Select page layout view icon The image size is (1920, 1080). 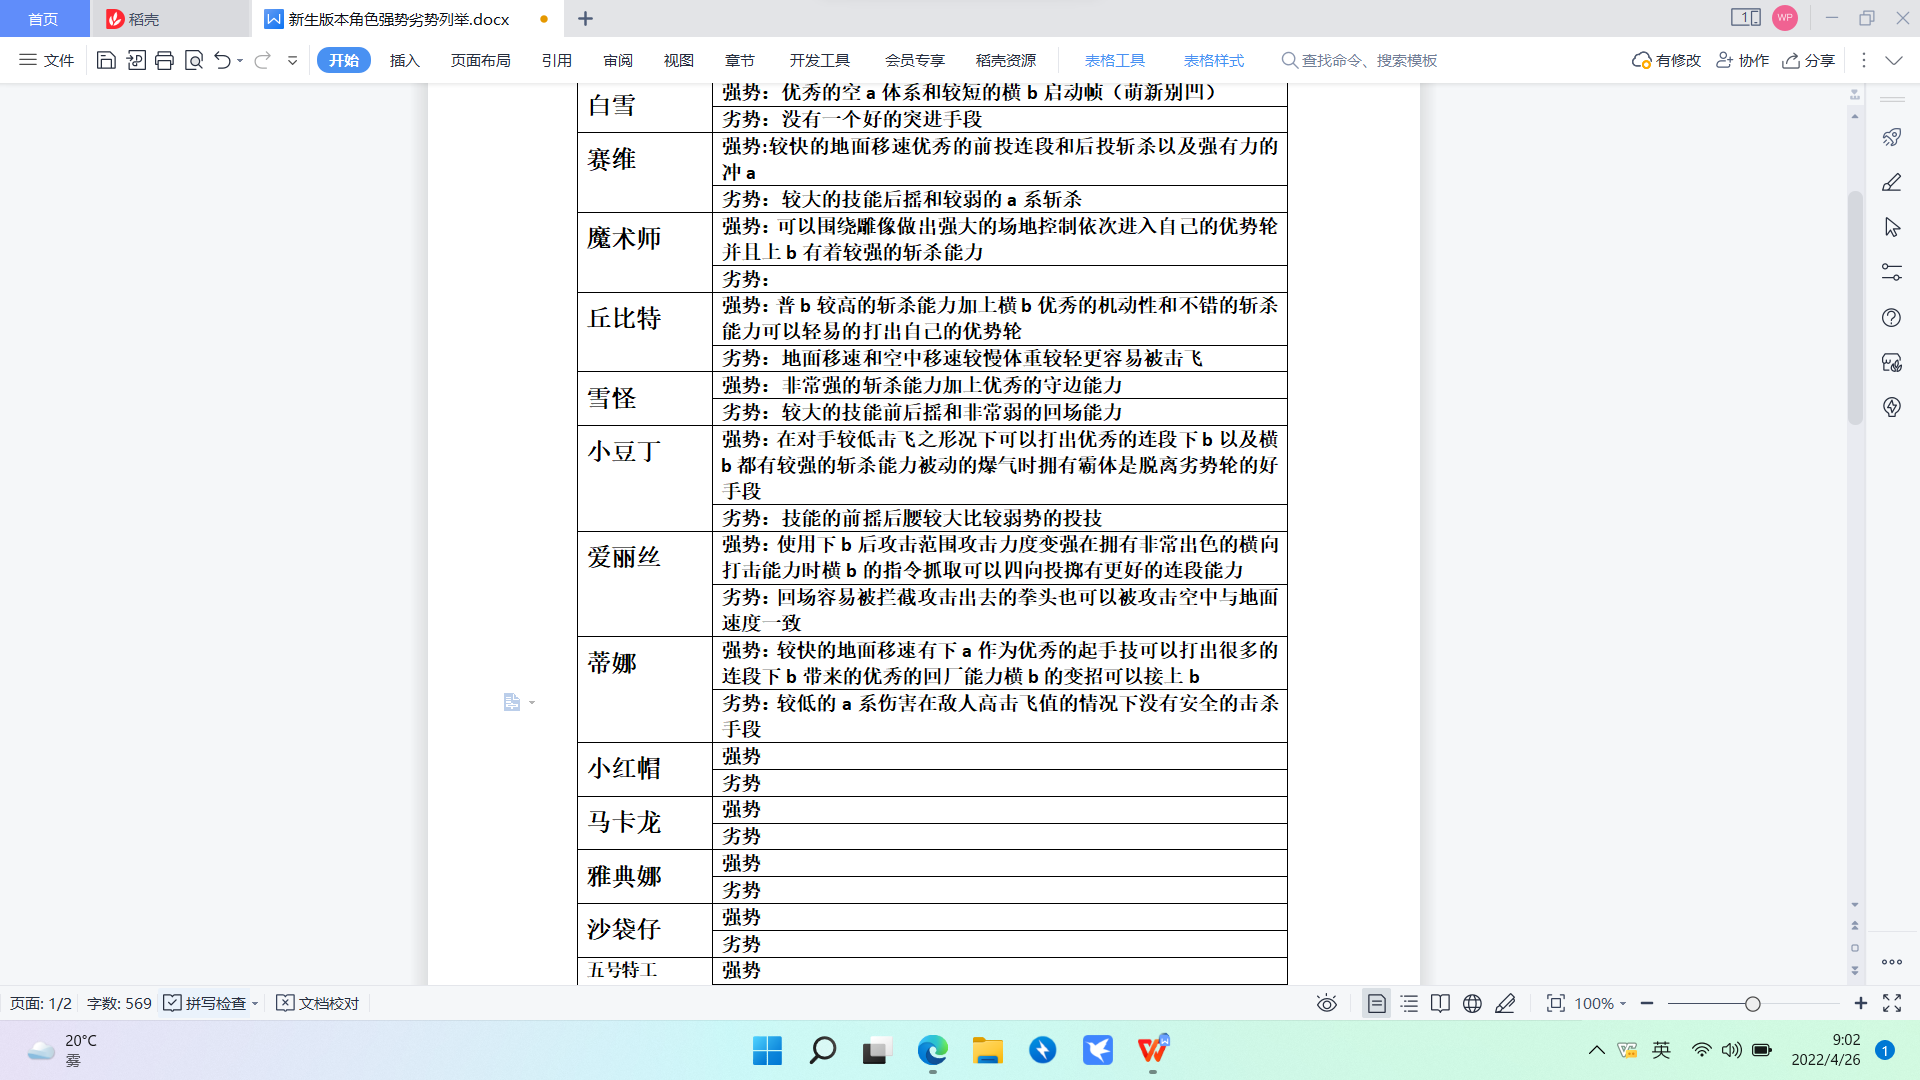click(x=1377, y=1003)
